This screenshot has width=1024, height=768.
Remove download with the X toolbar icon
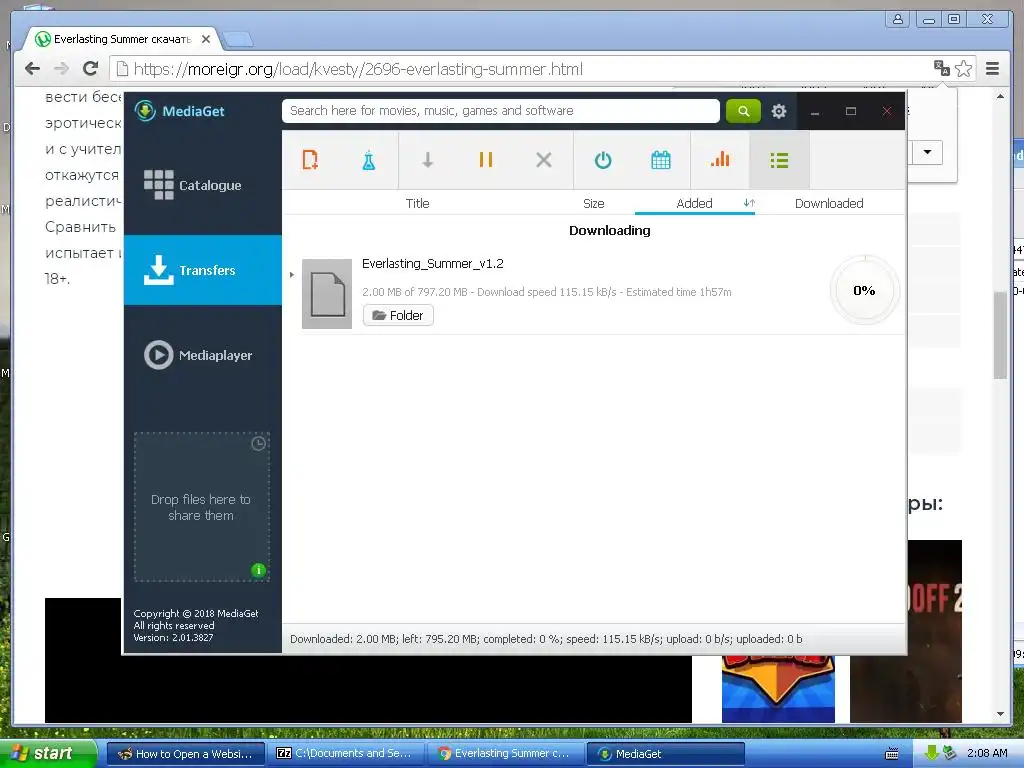pos(543,160)
